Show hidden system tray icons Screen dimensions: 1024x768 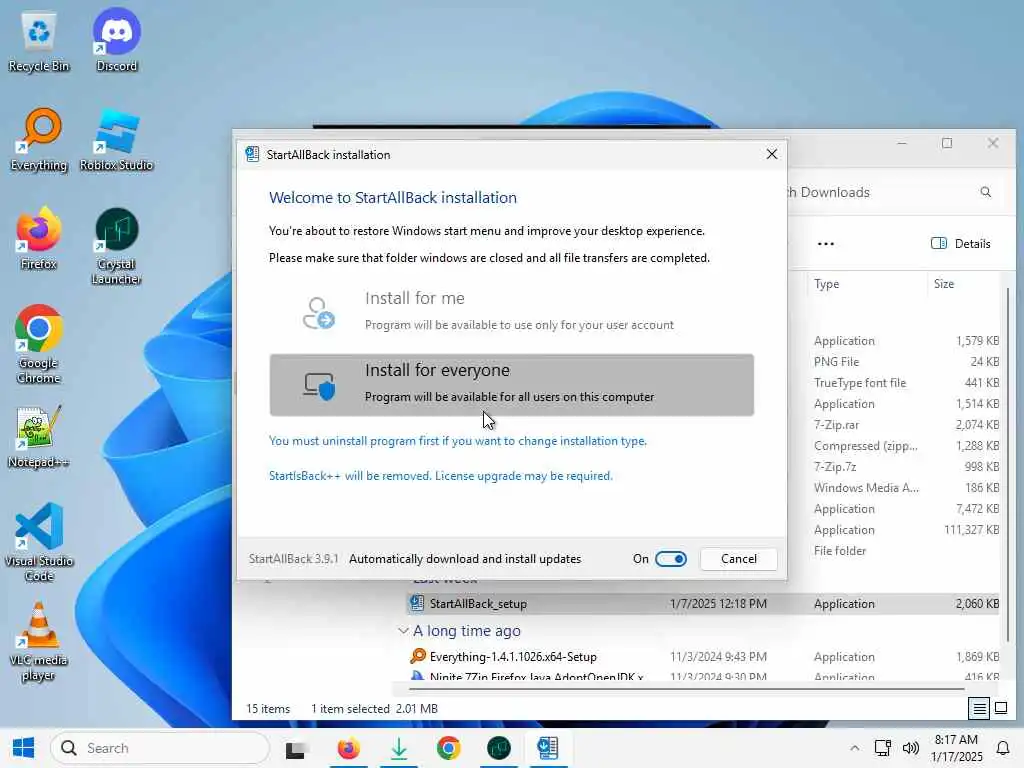tap(854, 748)
